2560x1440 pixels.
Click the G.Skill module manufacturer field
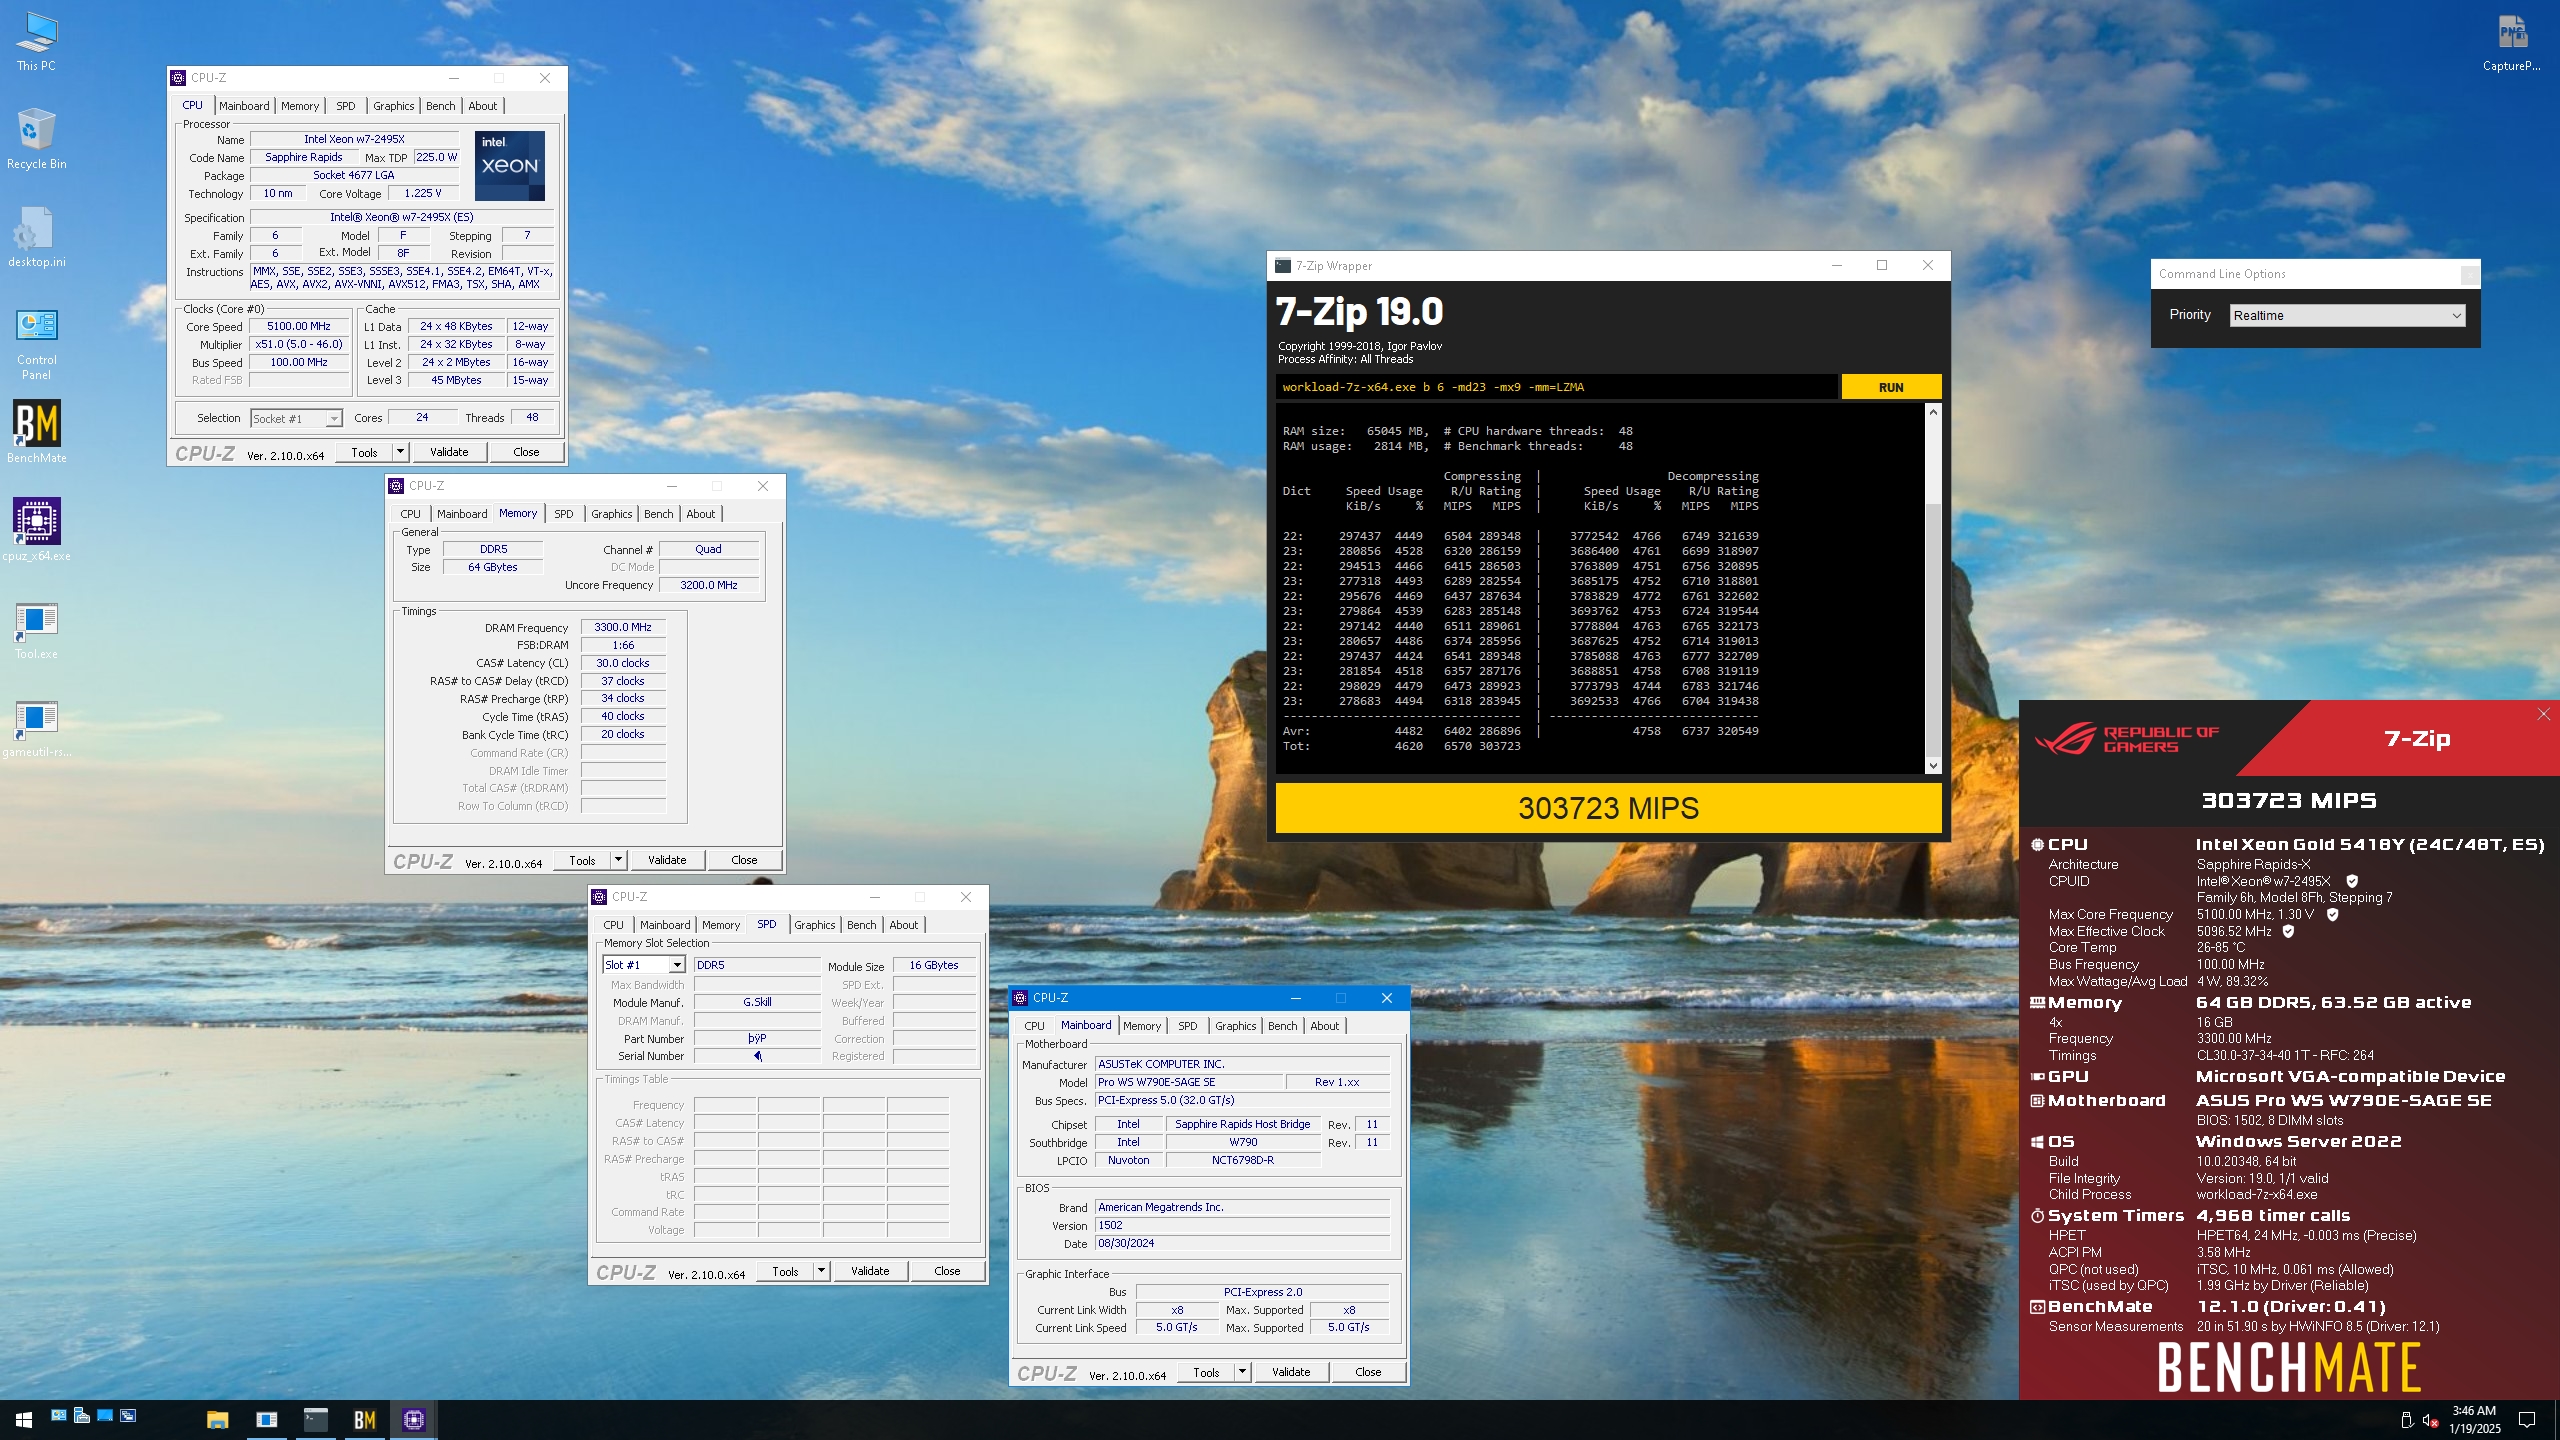(757, 1002)
